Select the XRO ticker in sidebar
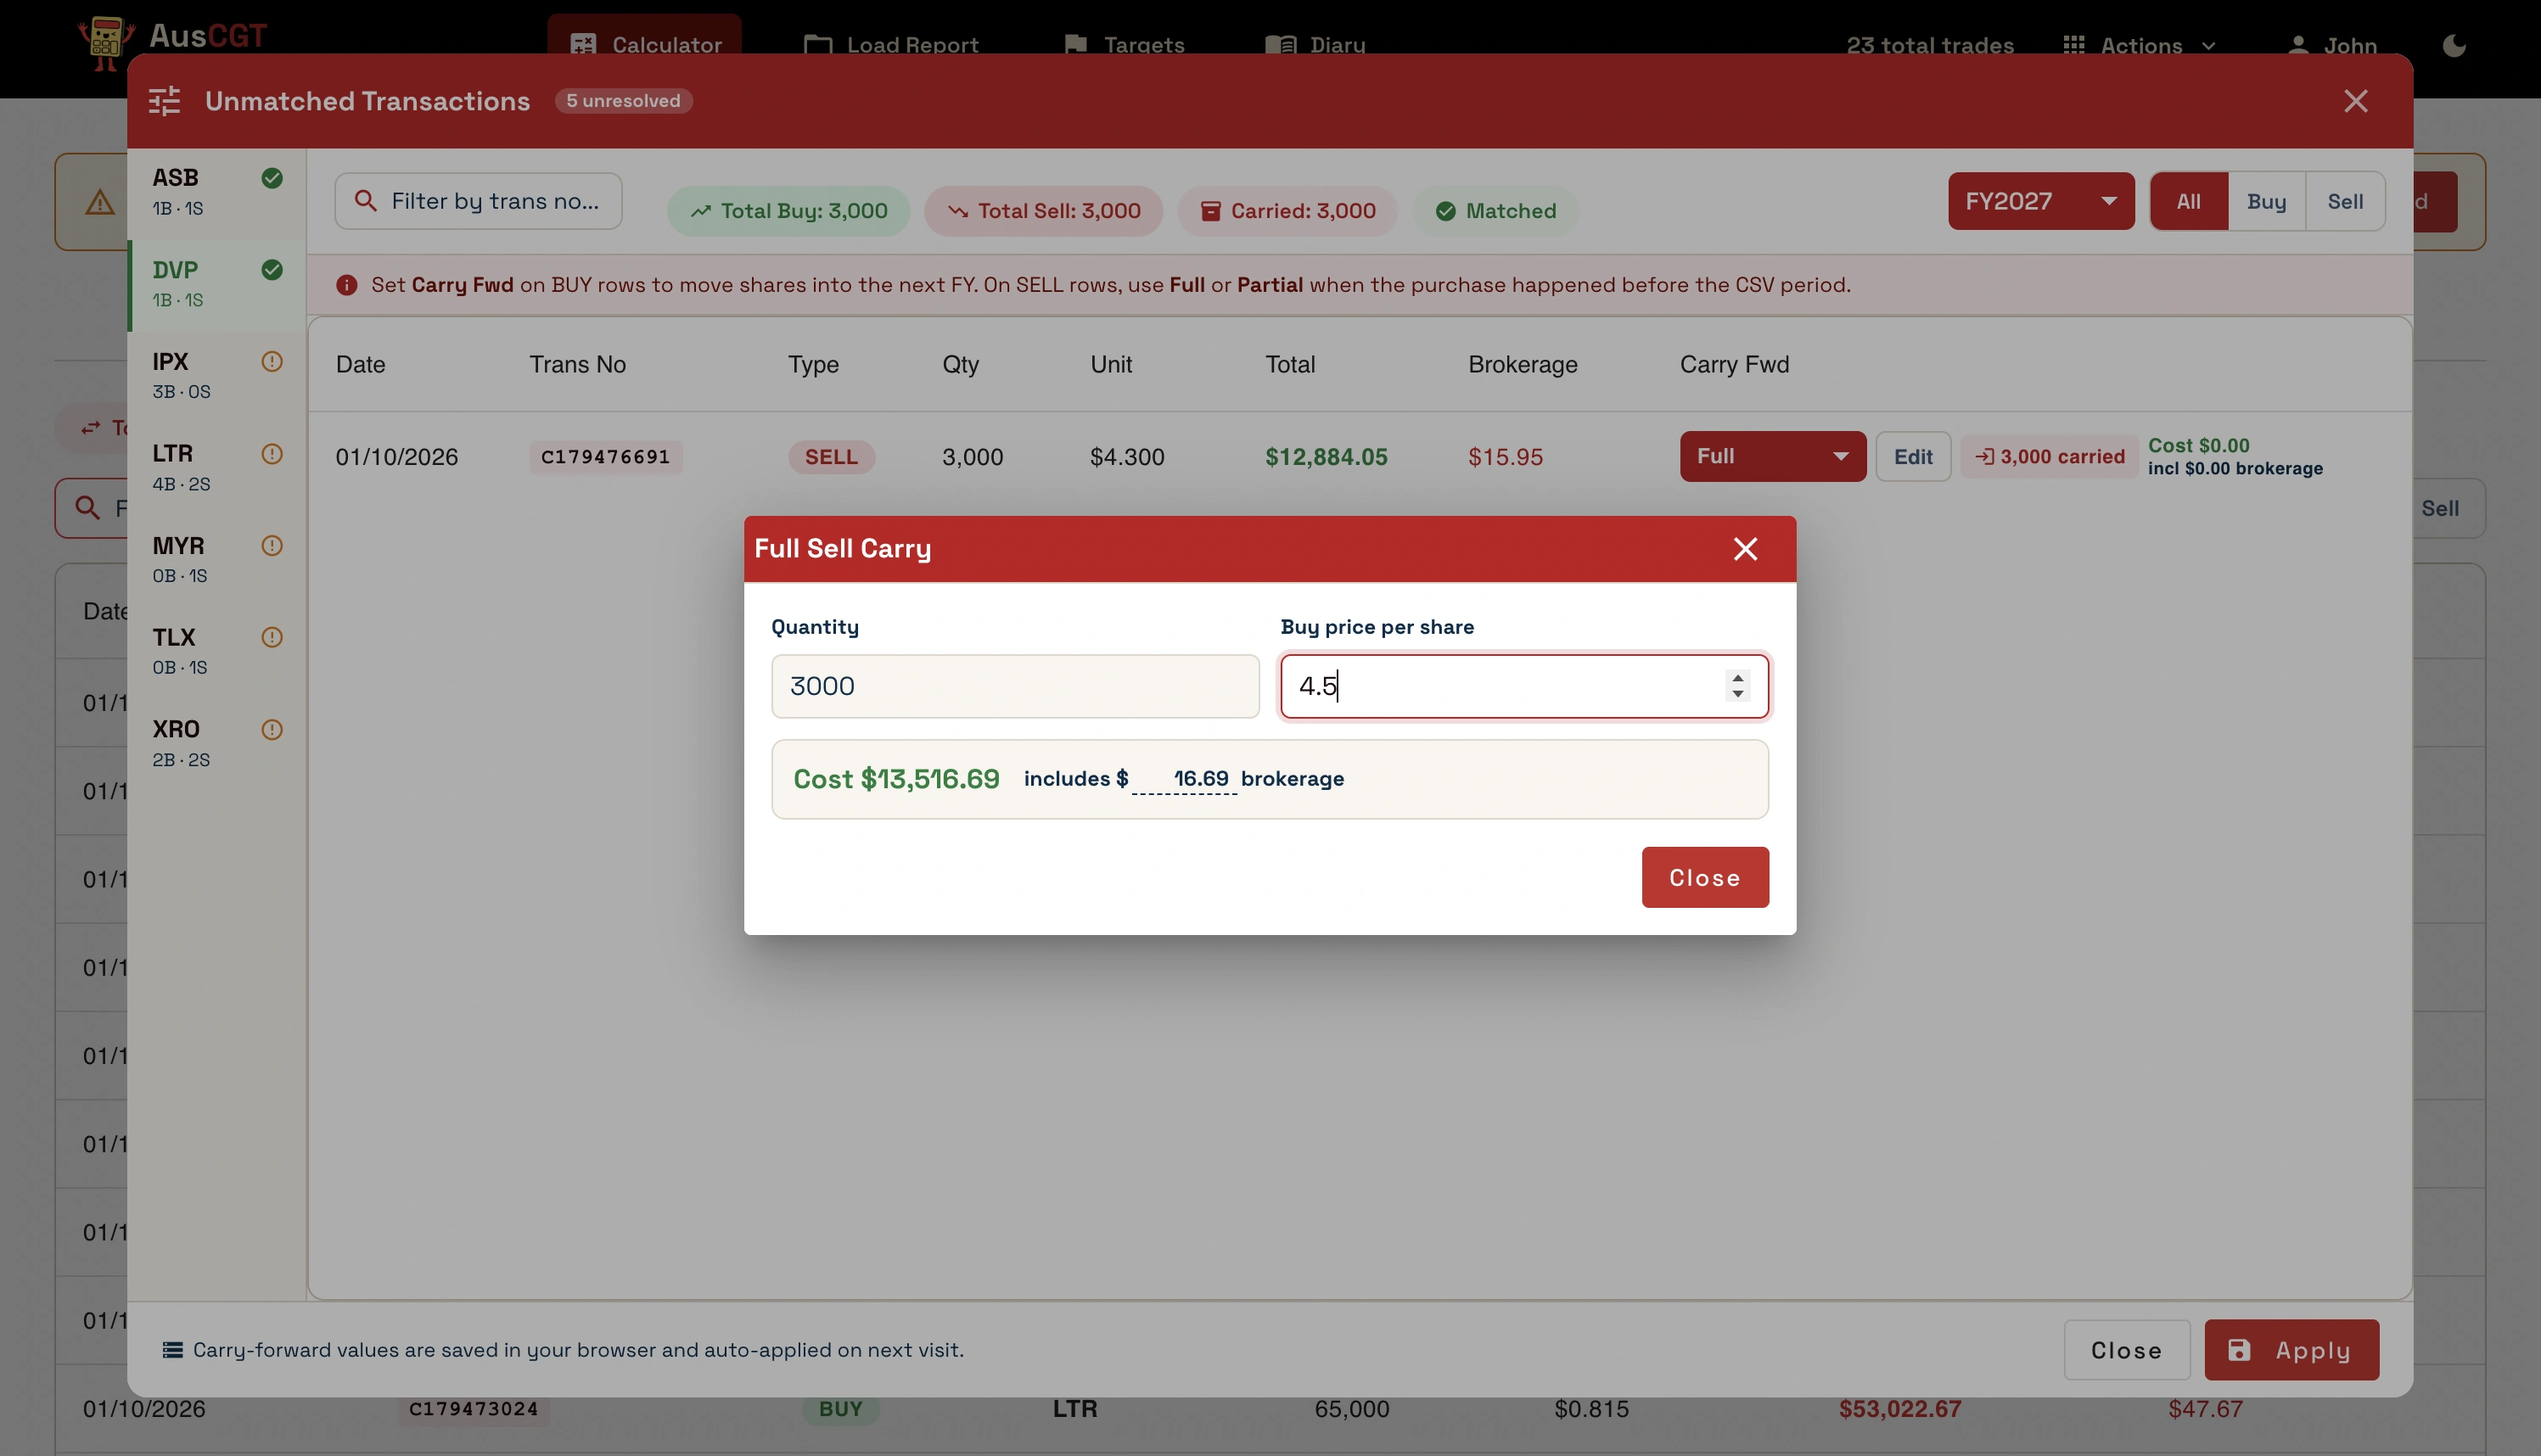The image size is (2541, 1456). (217, 744)
